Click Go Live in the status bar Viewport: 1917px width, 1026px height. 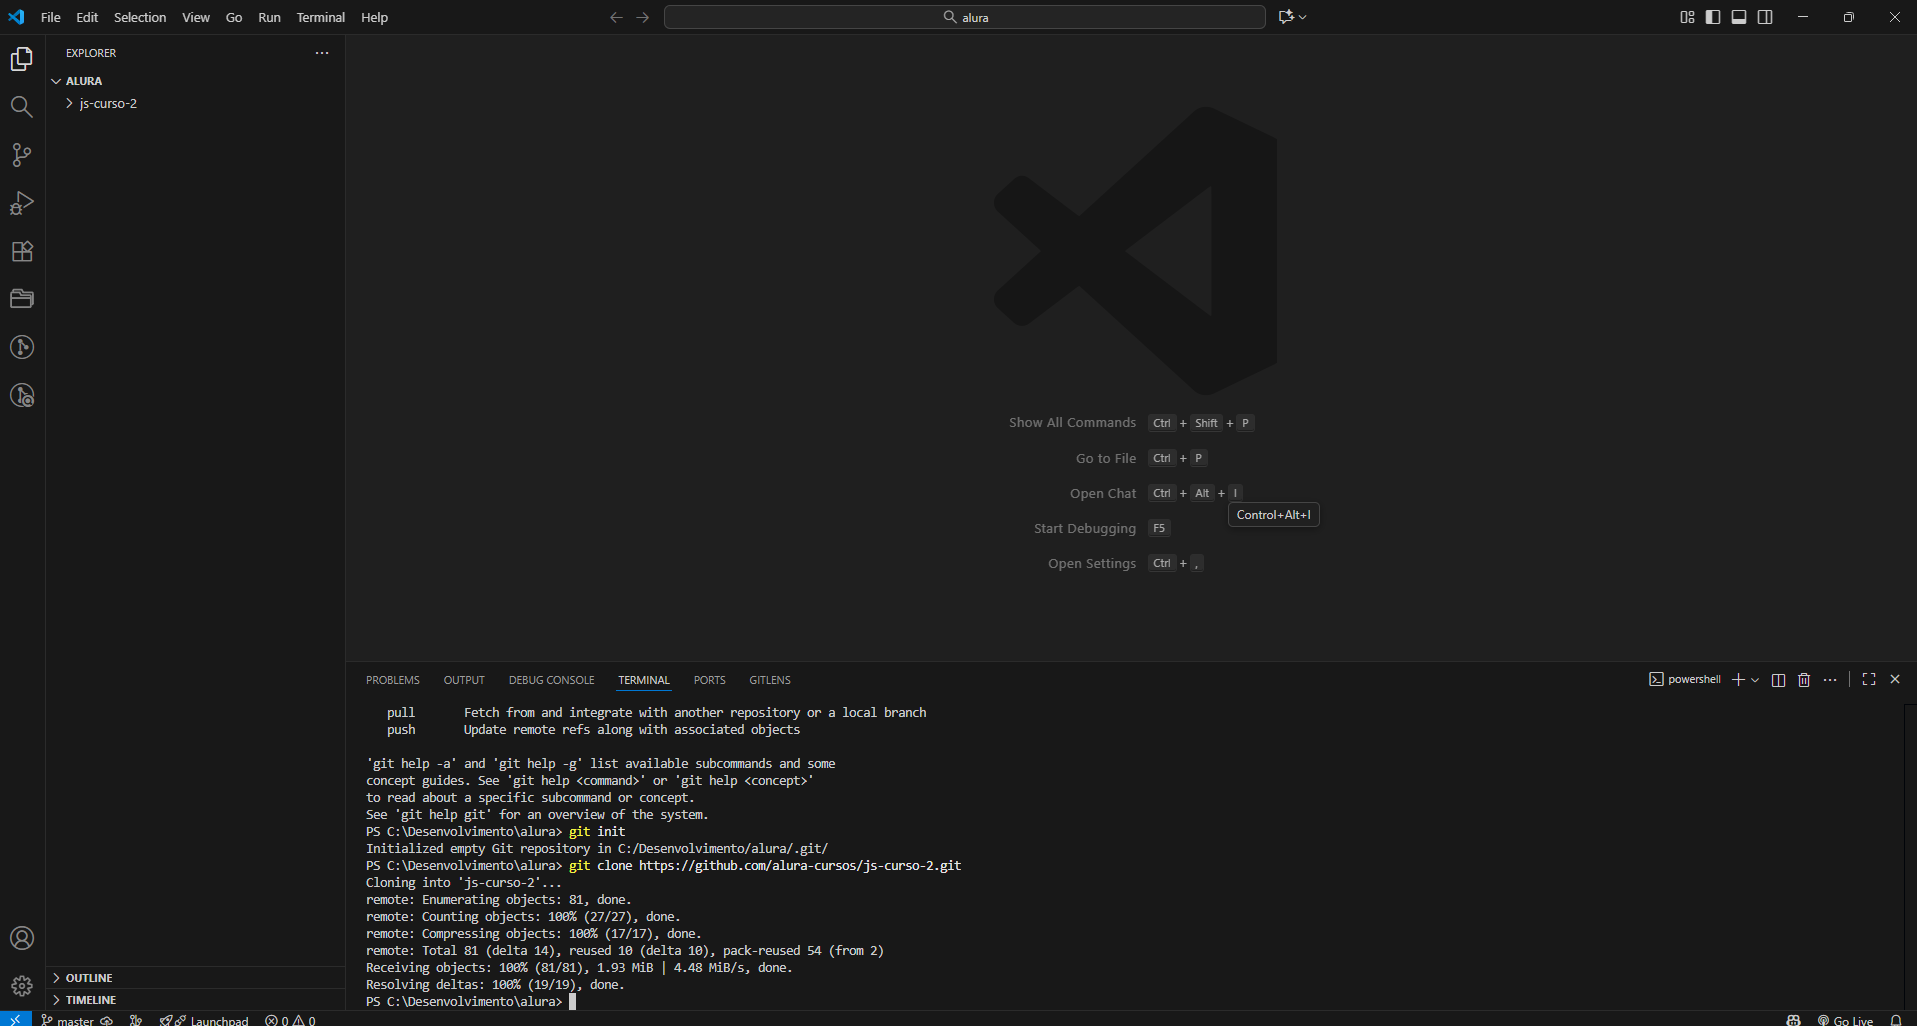1846,1020
